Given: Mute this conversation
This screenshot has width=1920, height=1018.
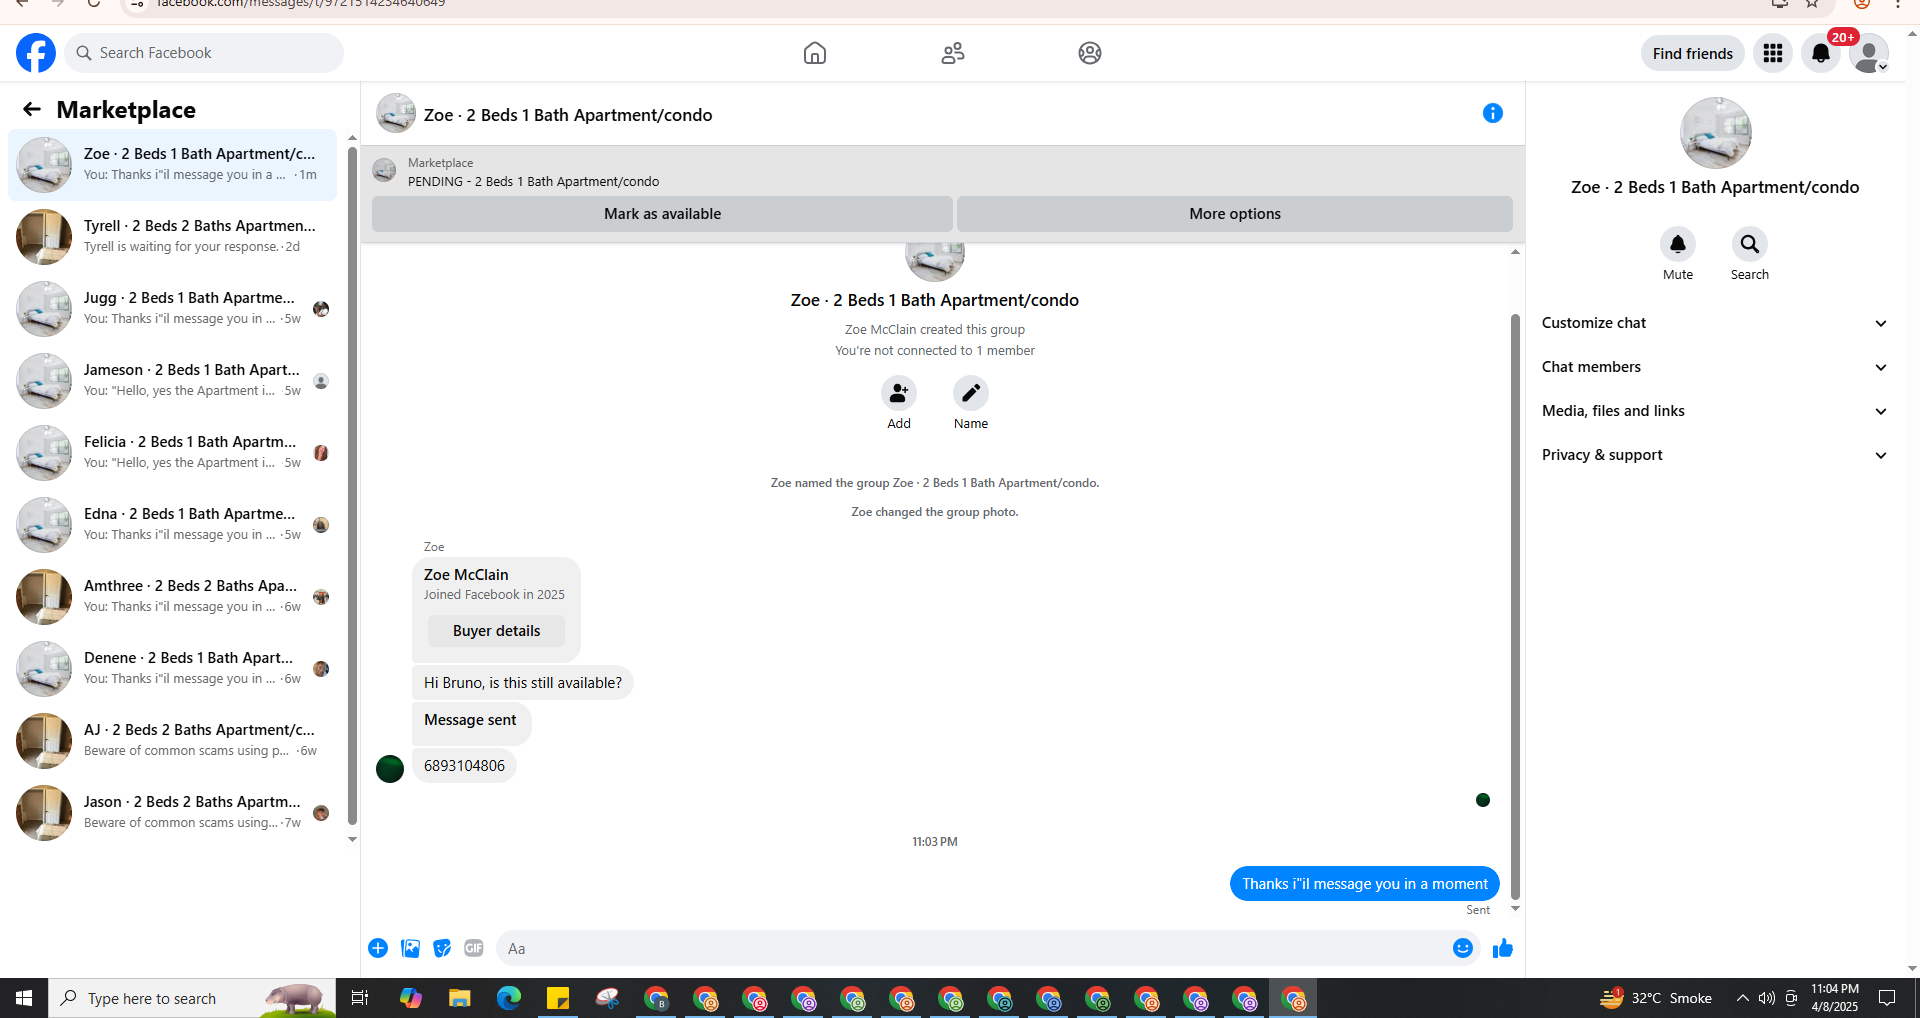Looking at the screenshot, I should point(1678,244).
